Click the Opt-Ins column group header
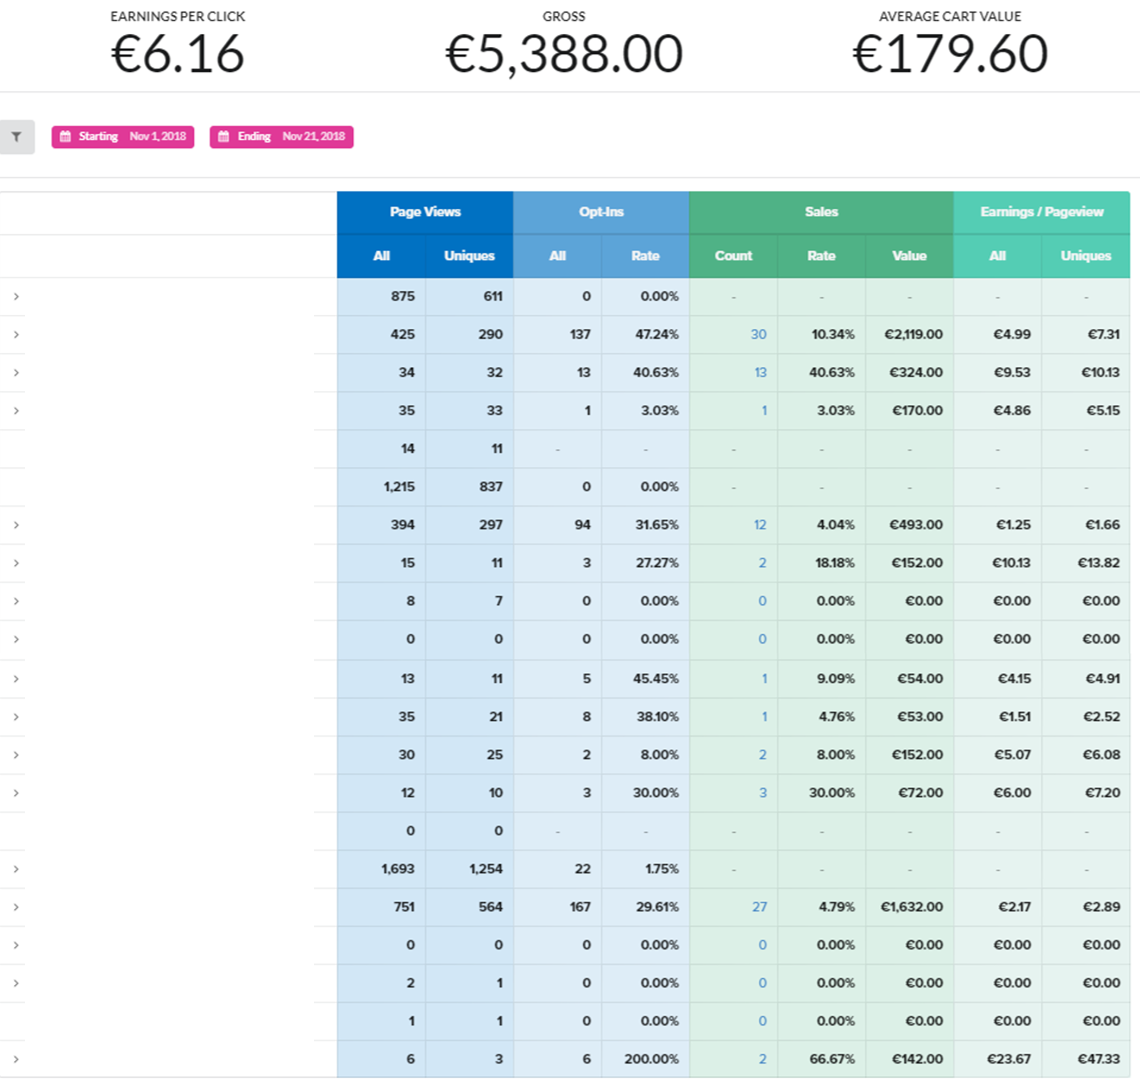Screen dimensions: 1140x1085 click(x=601, y=212)
